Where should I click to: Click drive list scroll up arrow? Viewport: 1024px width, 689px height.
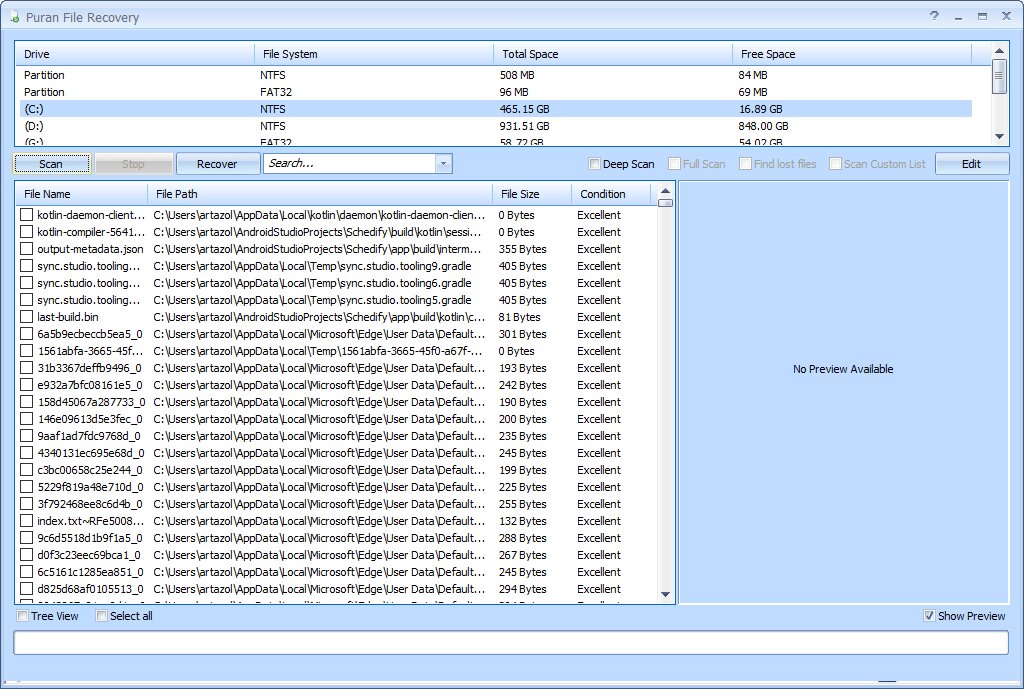point(999,51)
